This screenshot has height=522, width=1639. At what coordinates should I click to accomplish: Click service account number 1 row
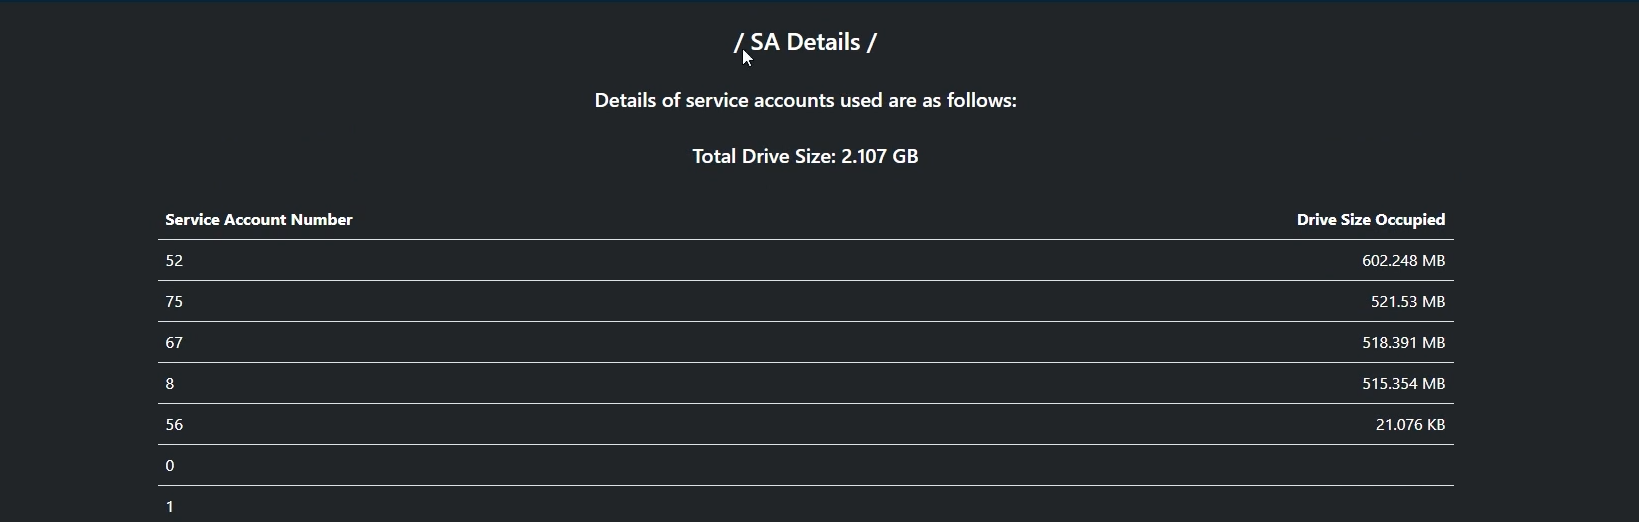coord(805,505)
